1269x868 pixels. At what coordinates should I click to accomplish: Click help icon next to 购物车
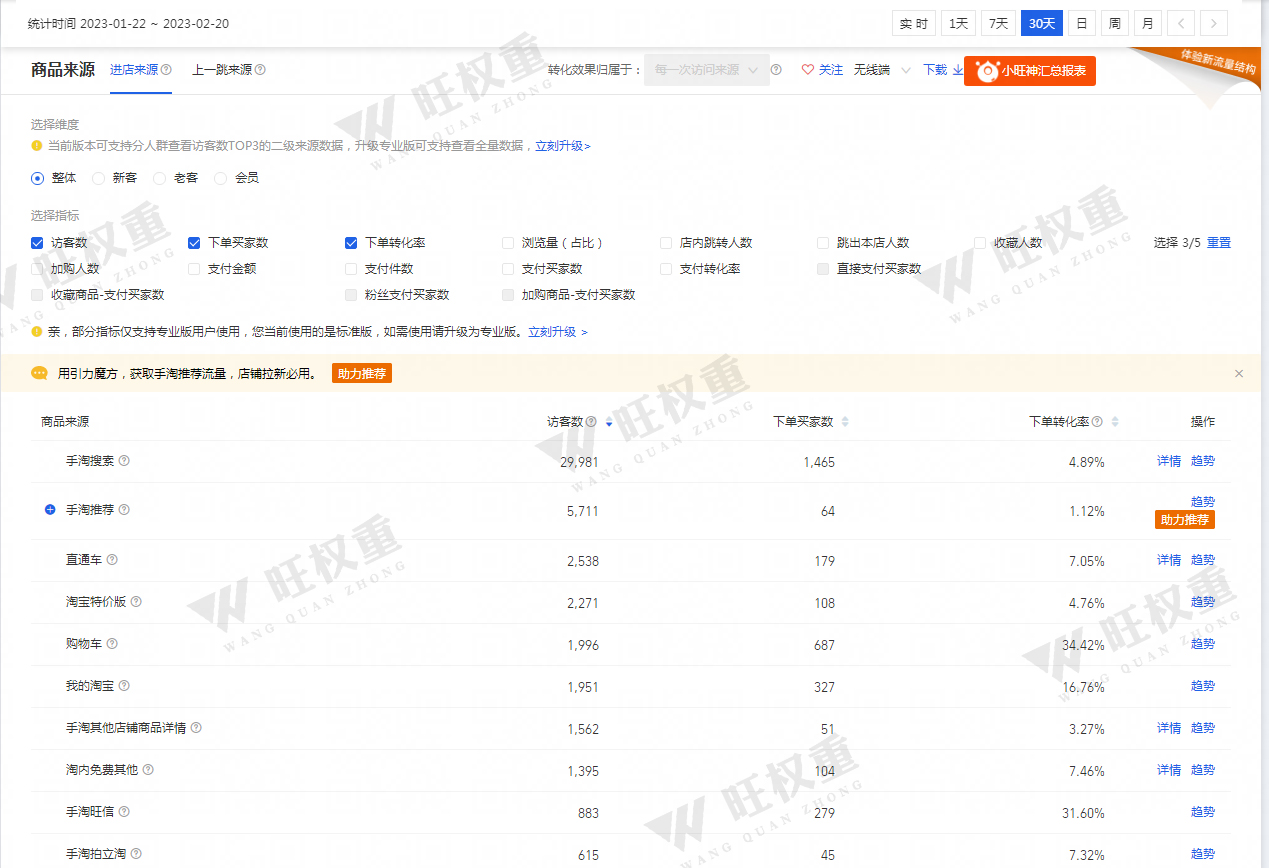tap(112, 644)
